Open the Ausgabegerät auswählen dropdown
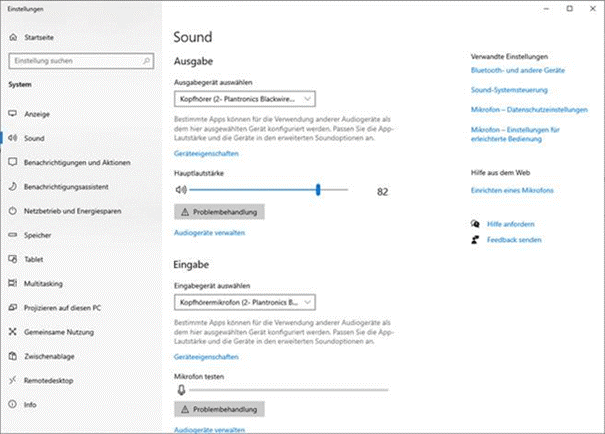Viewport: 605px width, 434px height. pyautogui.click(x=245, y=98)
